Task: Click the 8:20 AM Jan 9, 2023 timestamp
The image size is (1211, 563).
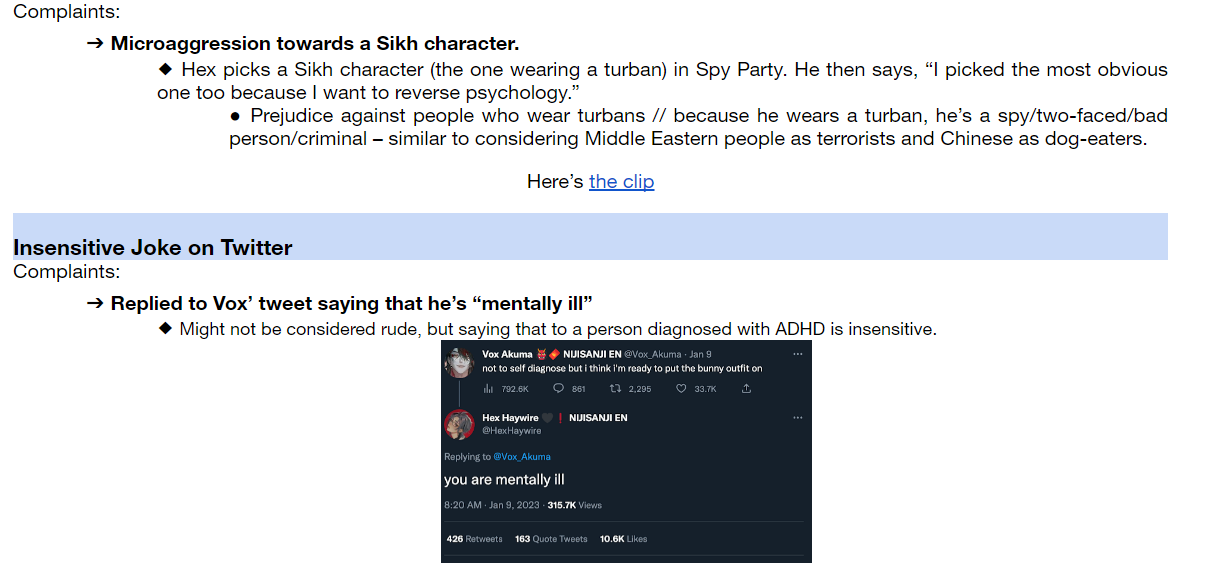Action: coord(493,505)
